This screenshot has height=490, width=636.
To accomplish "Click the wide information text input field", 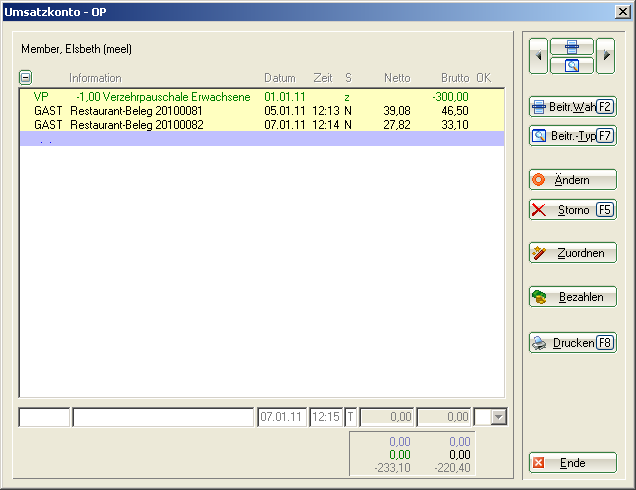I will [163, 417].
